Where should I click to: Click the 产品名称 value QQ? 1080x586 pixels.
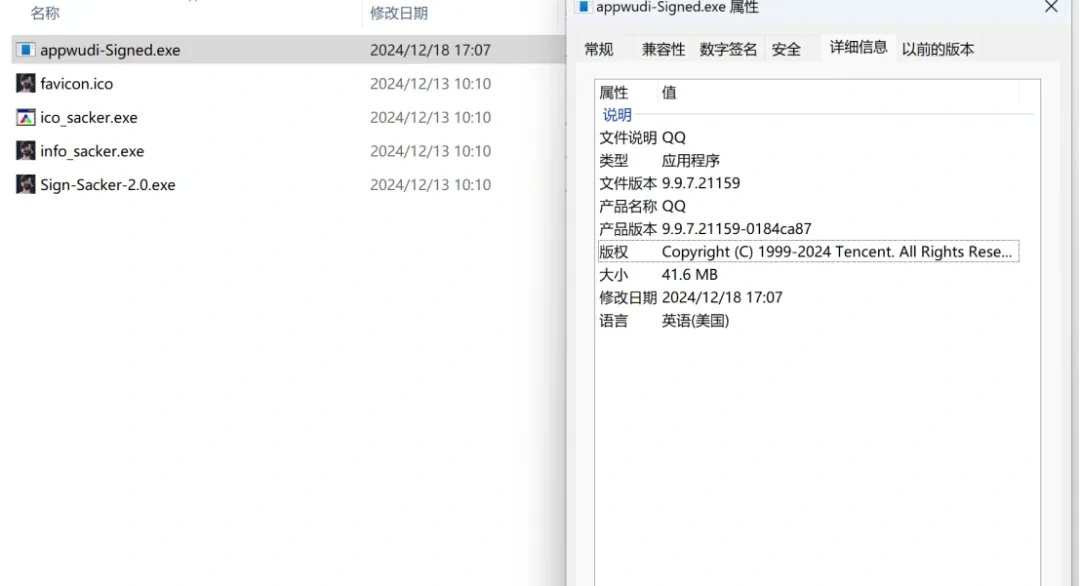click(x=674, y=206)
